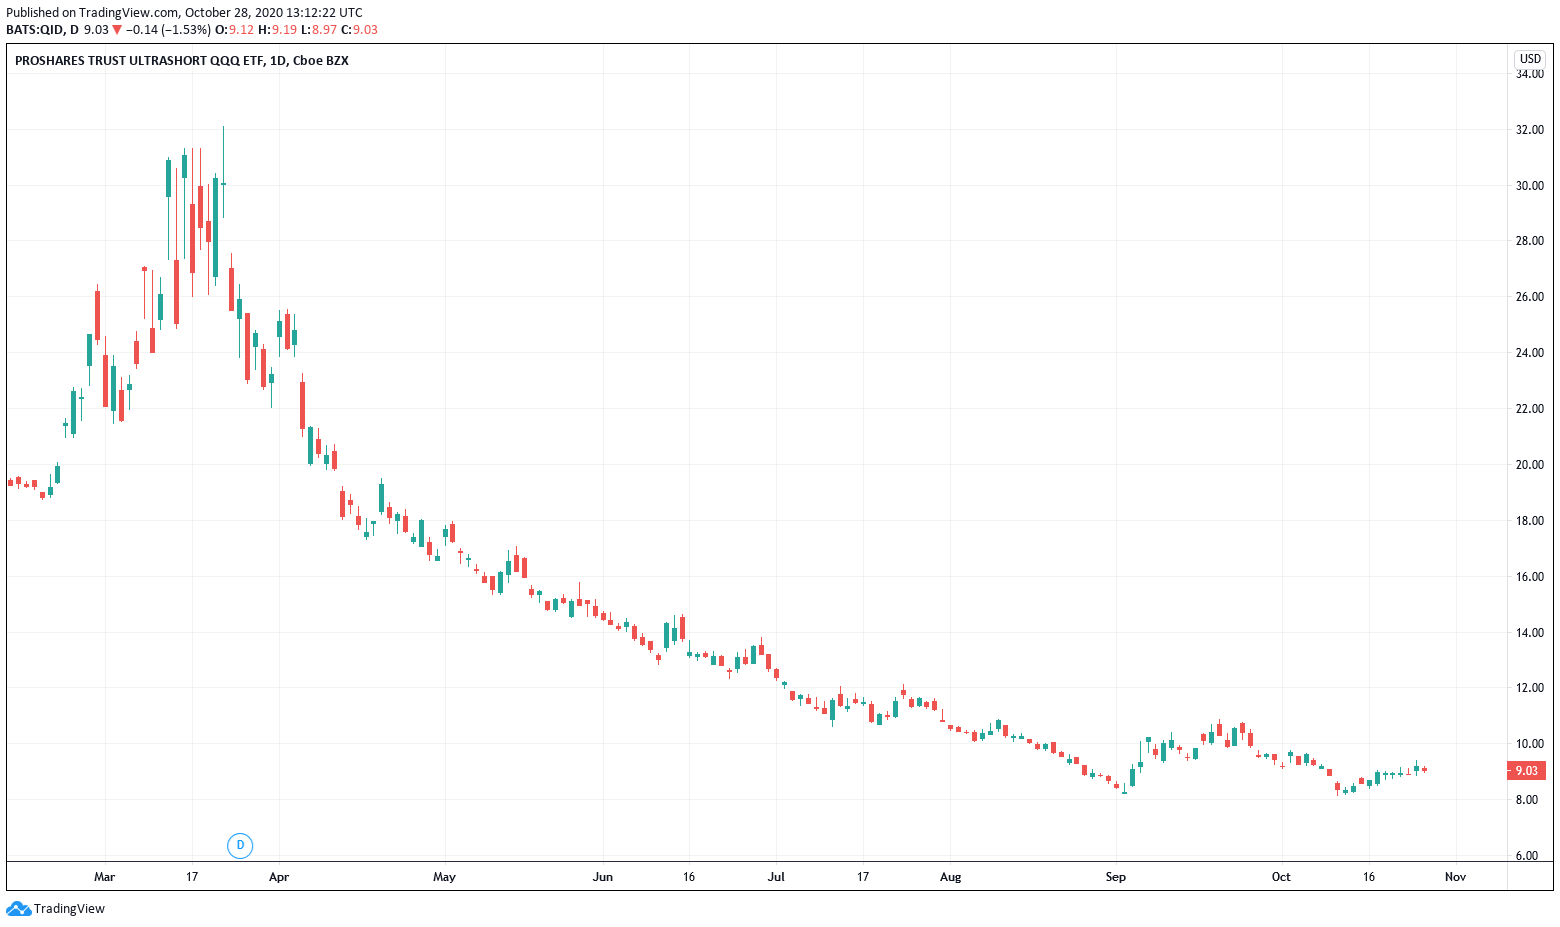Image resolution: width=1560 pixels, height=927 pixels.
Task: Click the 6.00 price axis label
Action: (1527, 856)
